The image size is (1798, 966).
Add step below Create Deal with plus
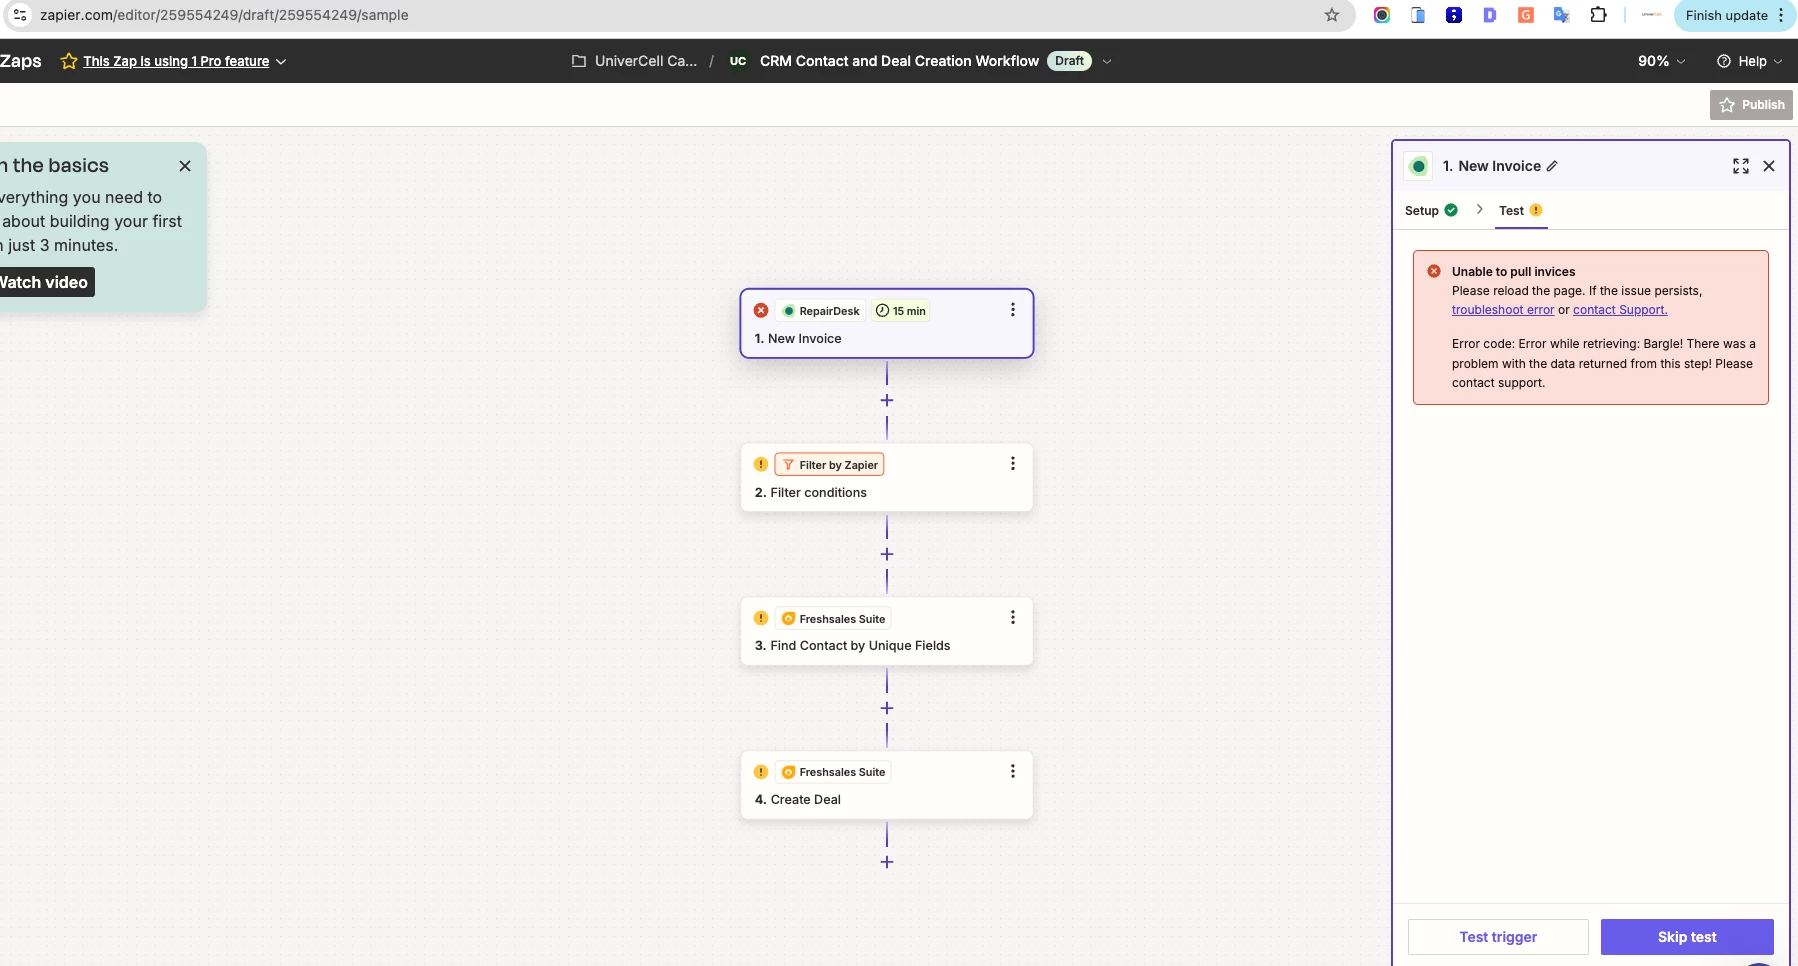pyautogui.click(x=886, y=862)
